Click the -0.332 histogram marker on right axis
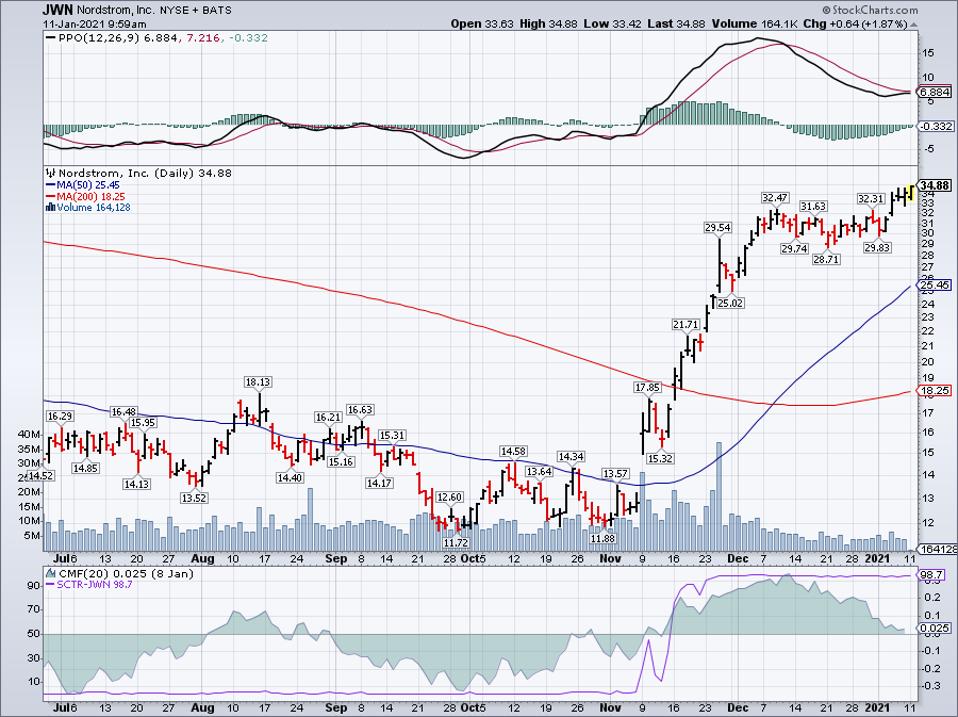This screenshot has height=717, width=958. [935, 126]
